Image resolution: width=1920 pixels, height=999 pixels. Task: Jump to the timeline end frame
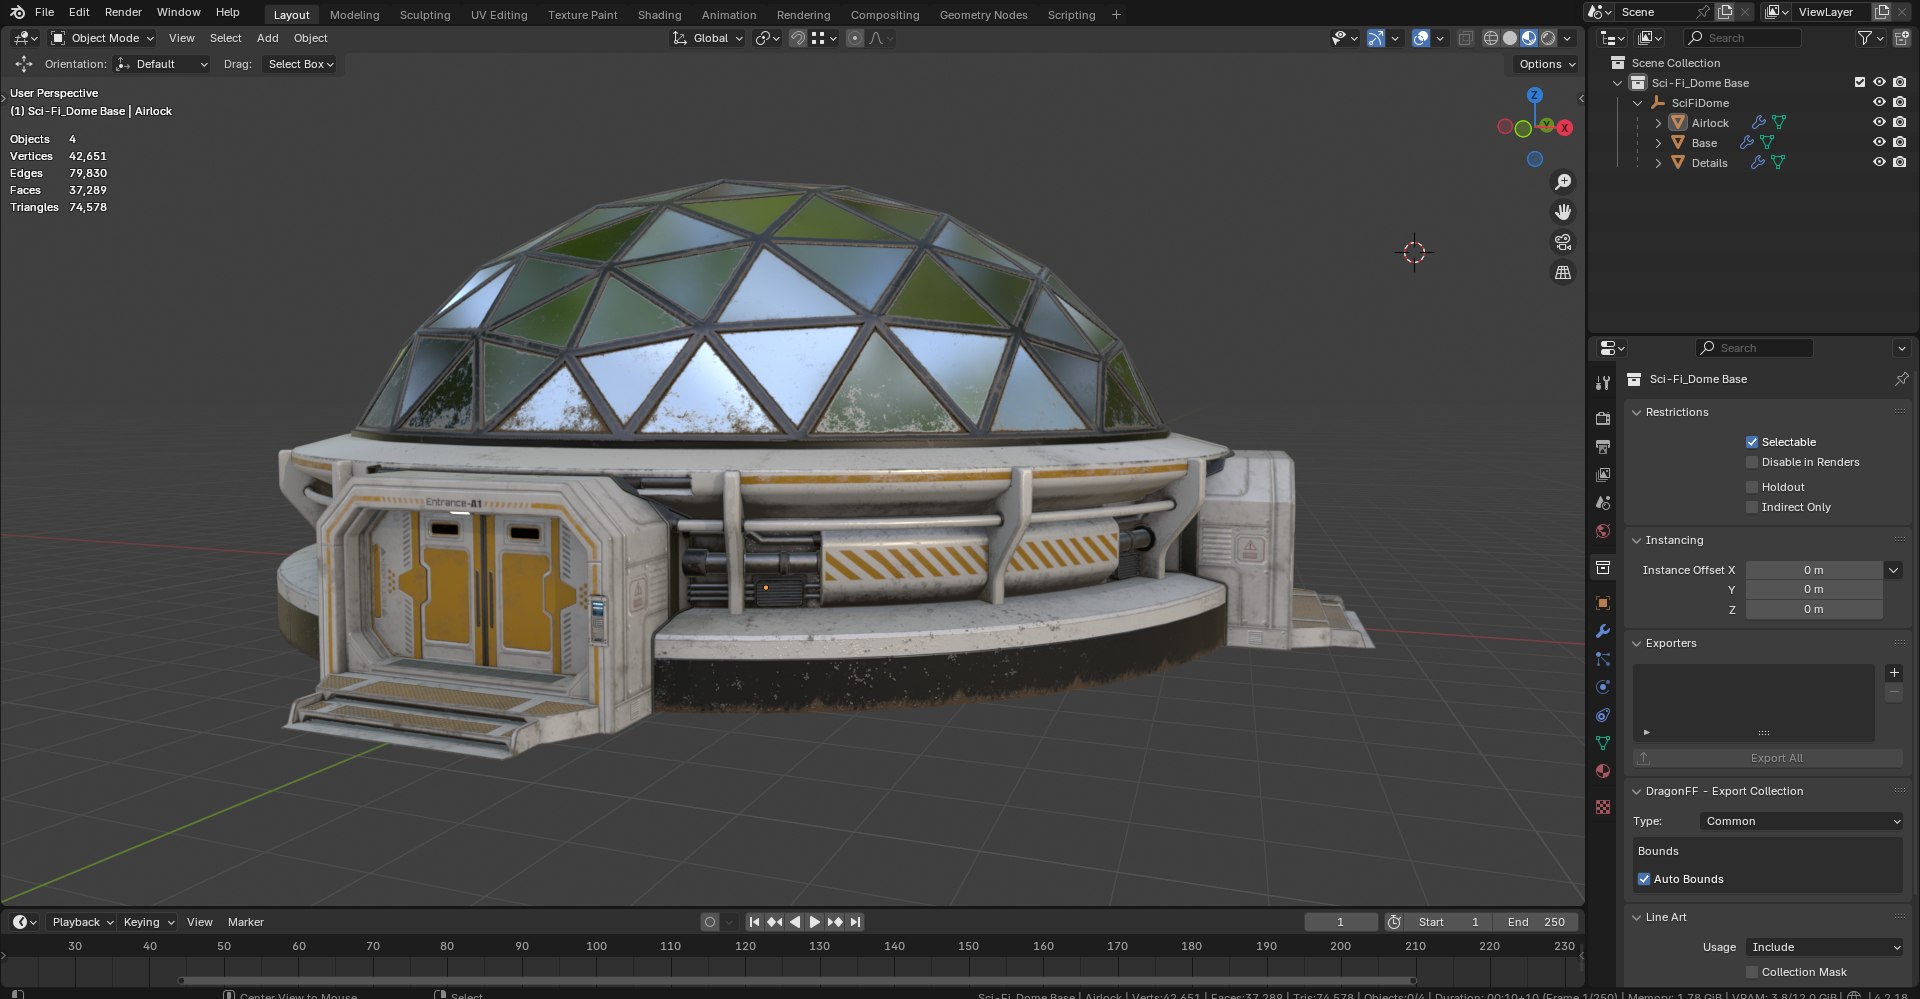[855, 922]
